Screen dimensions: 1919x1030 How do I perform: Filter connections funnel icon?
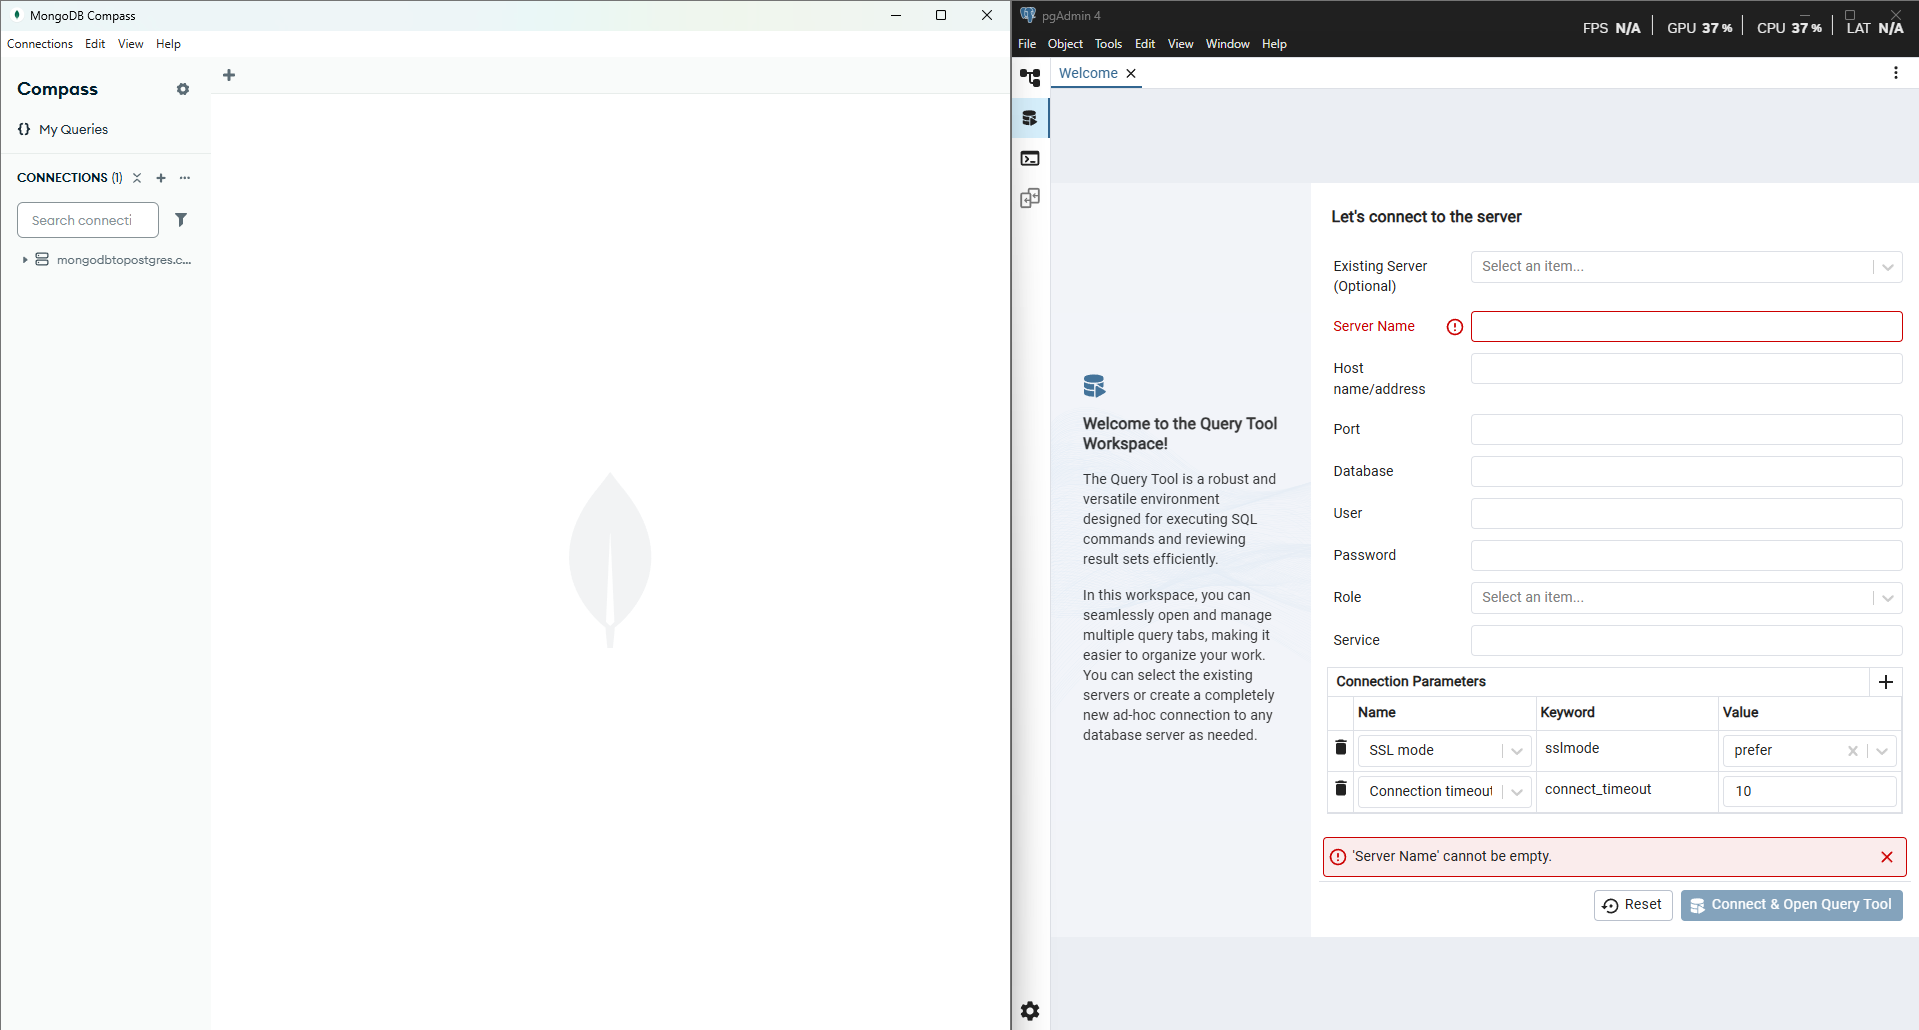point(181,220)
